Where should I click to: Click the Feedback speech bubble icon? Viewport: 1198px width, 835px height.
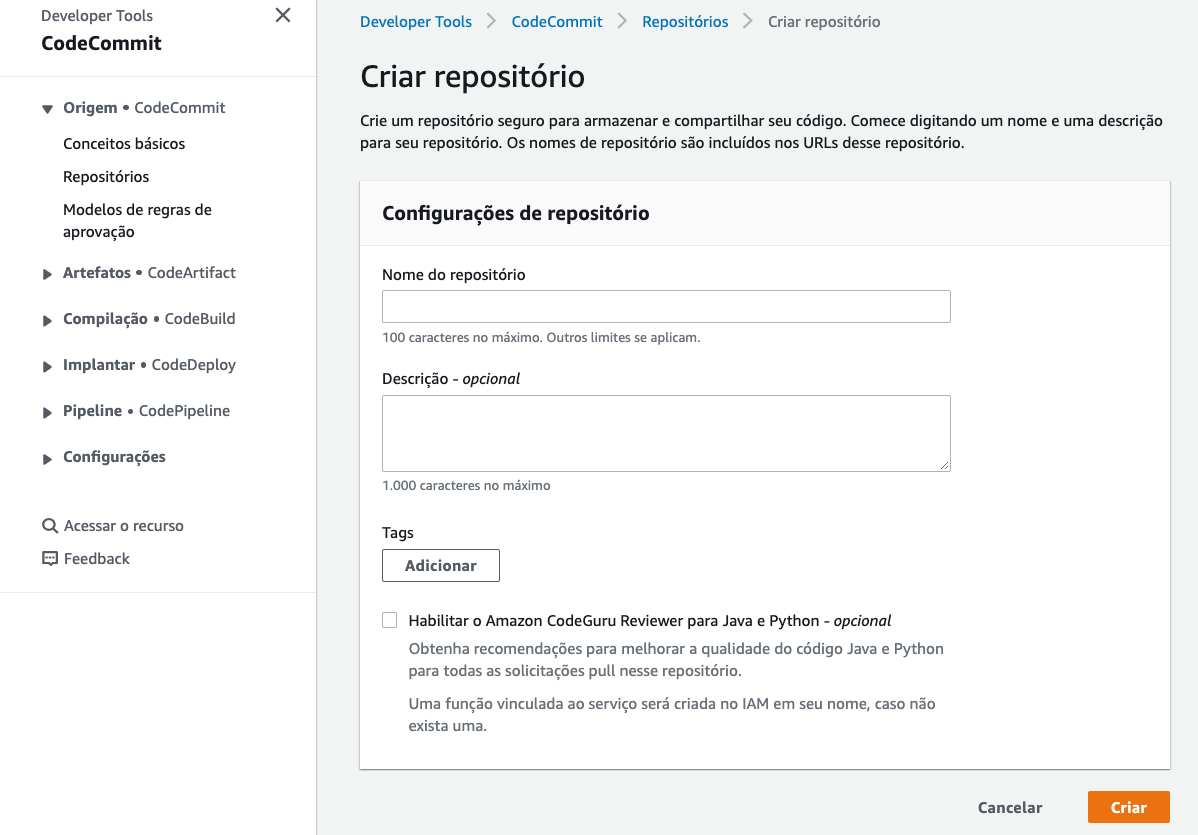point(50,558)
